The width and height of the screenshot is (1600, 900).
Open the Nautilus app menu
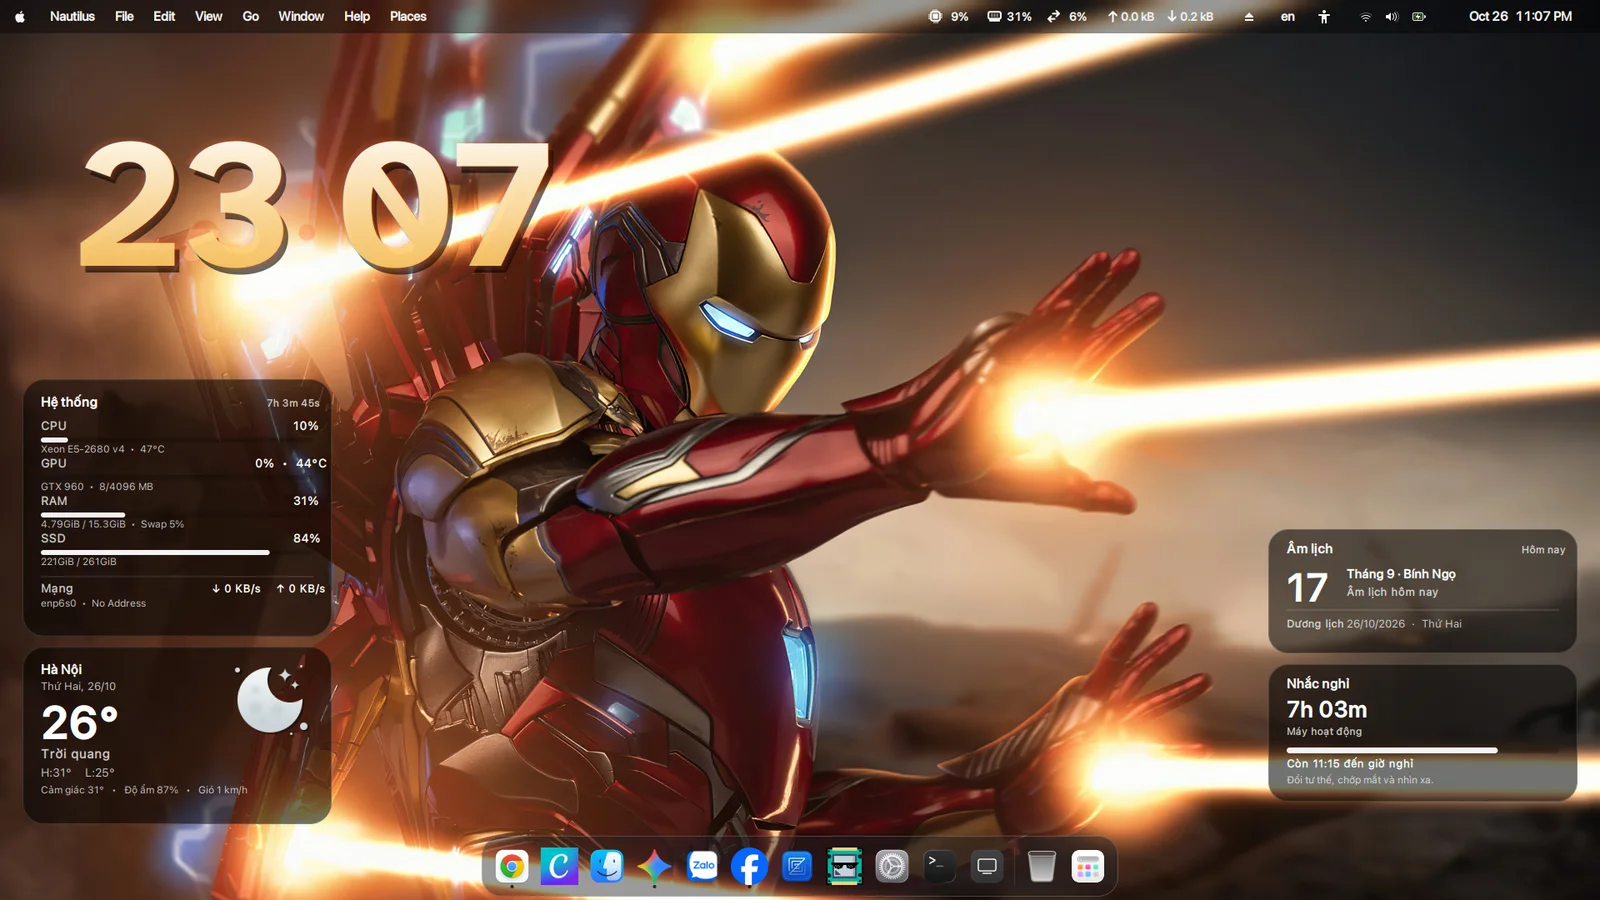click(x=72, y=16)
